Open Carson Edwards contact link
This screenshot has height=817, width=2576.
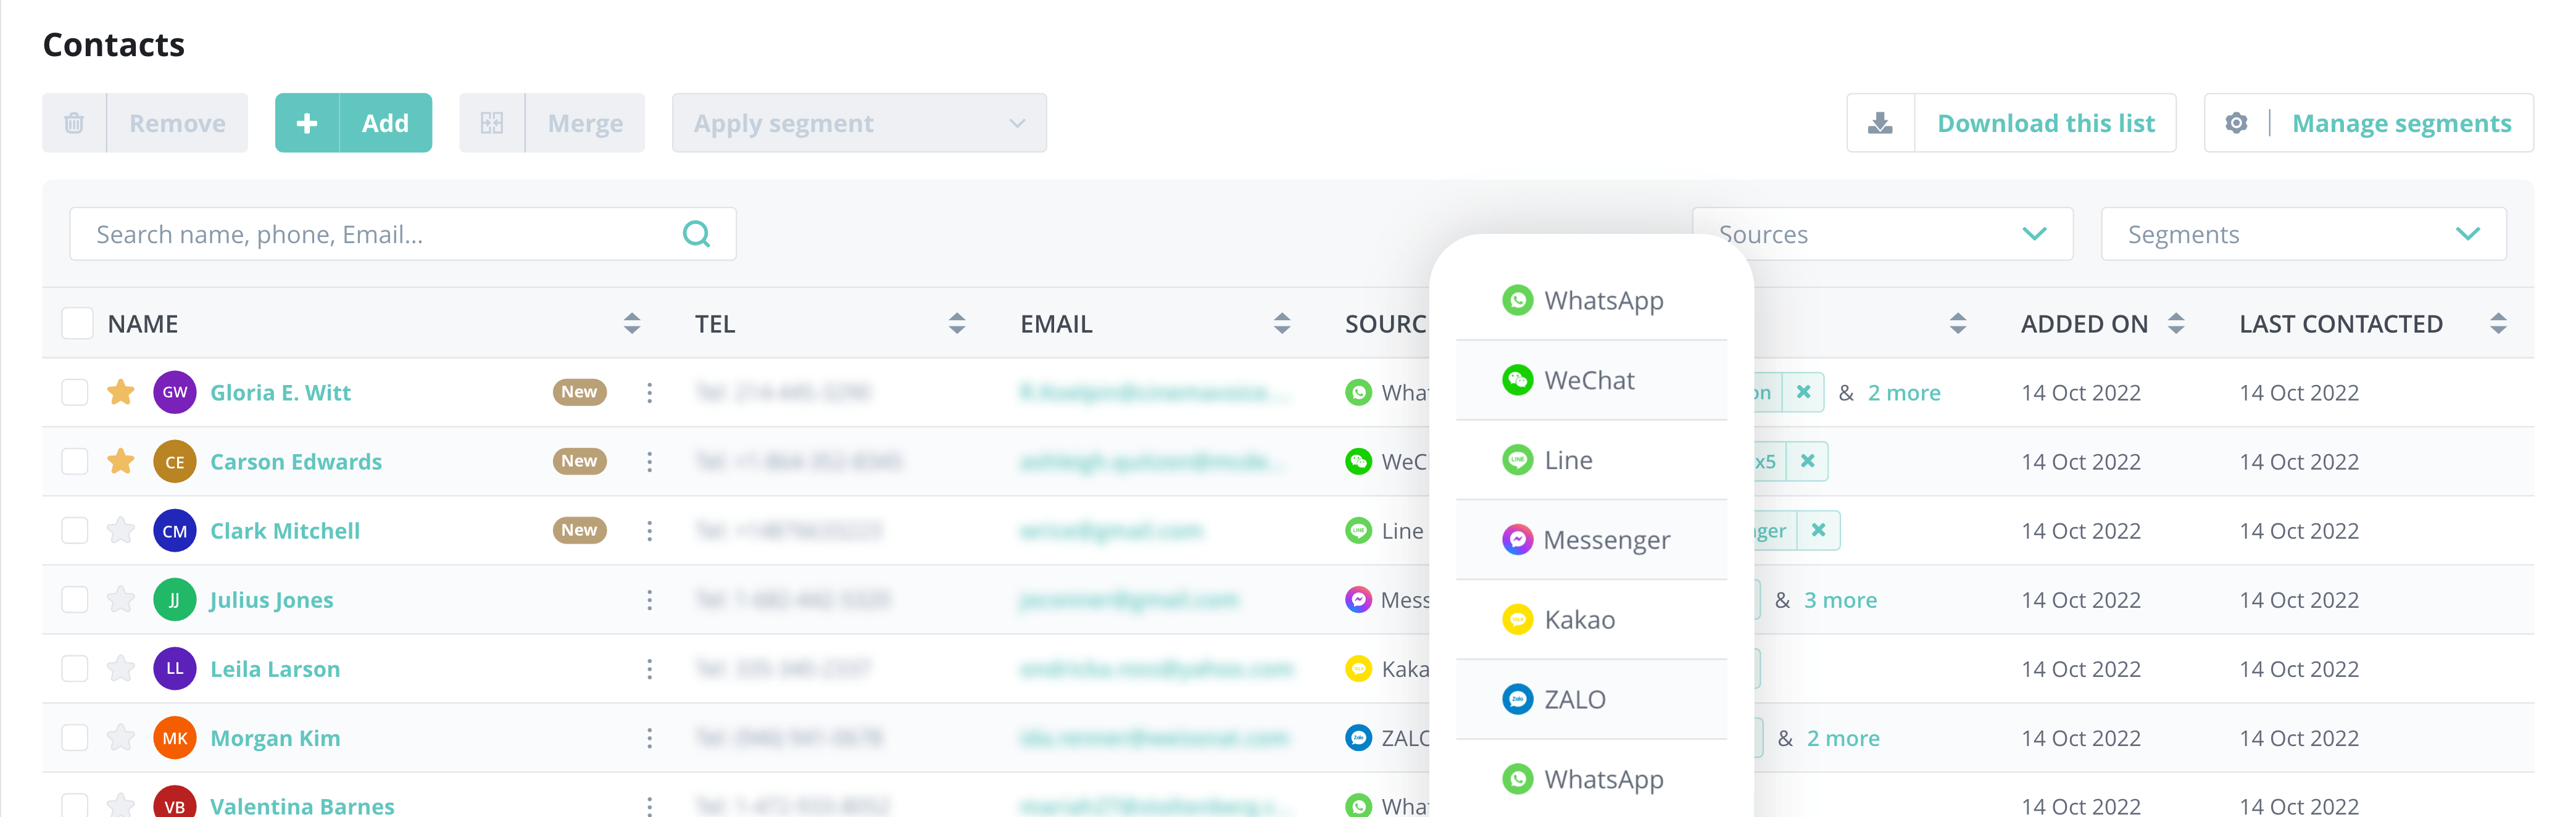pyautogui.click(x=296, y=461)
